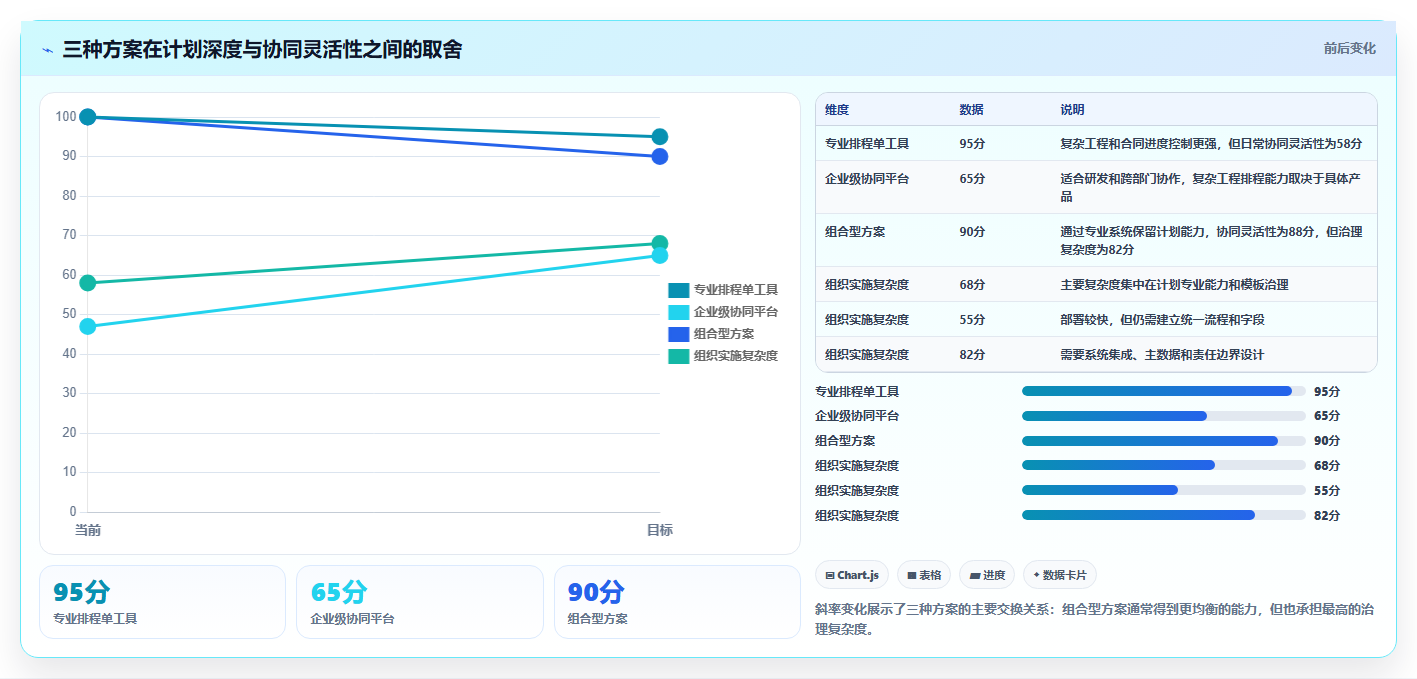Click the 组织实施复杂度 progress bar at 68分
Screen dimensions: 1417x679
tap(1164, 465)
